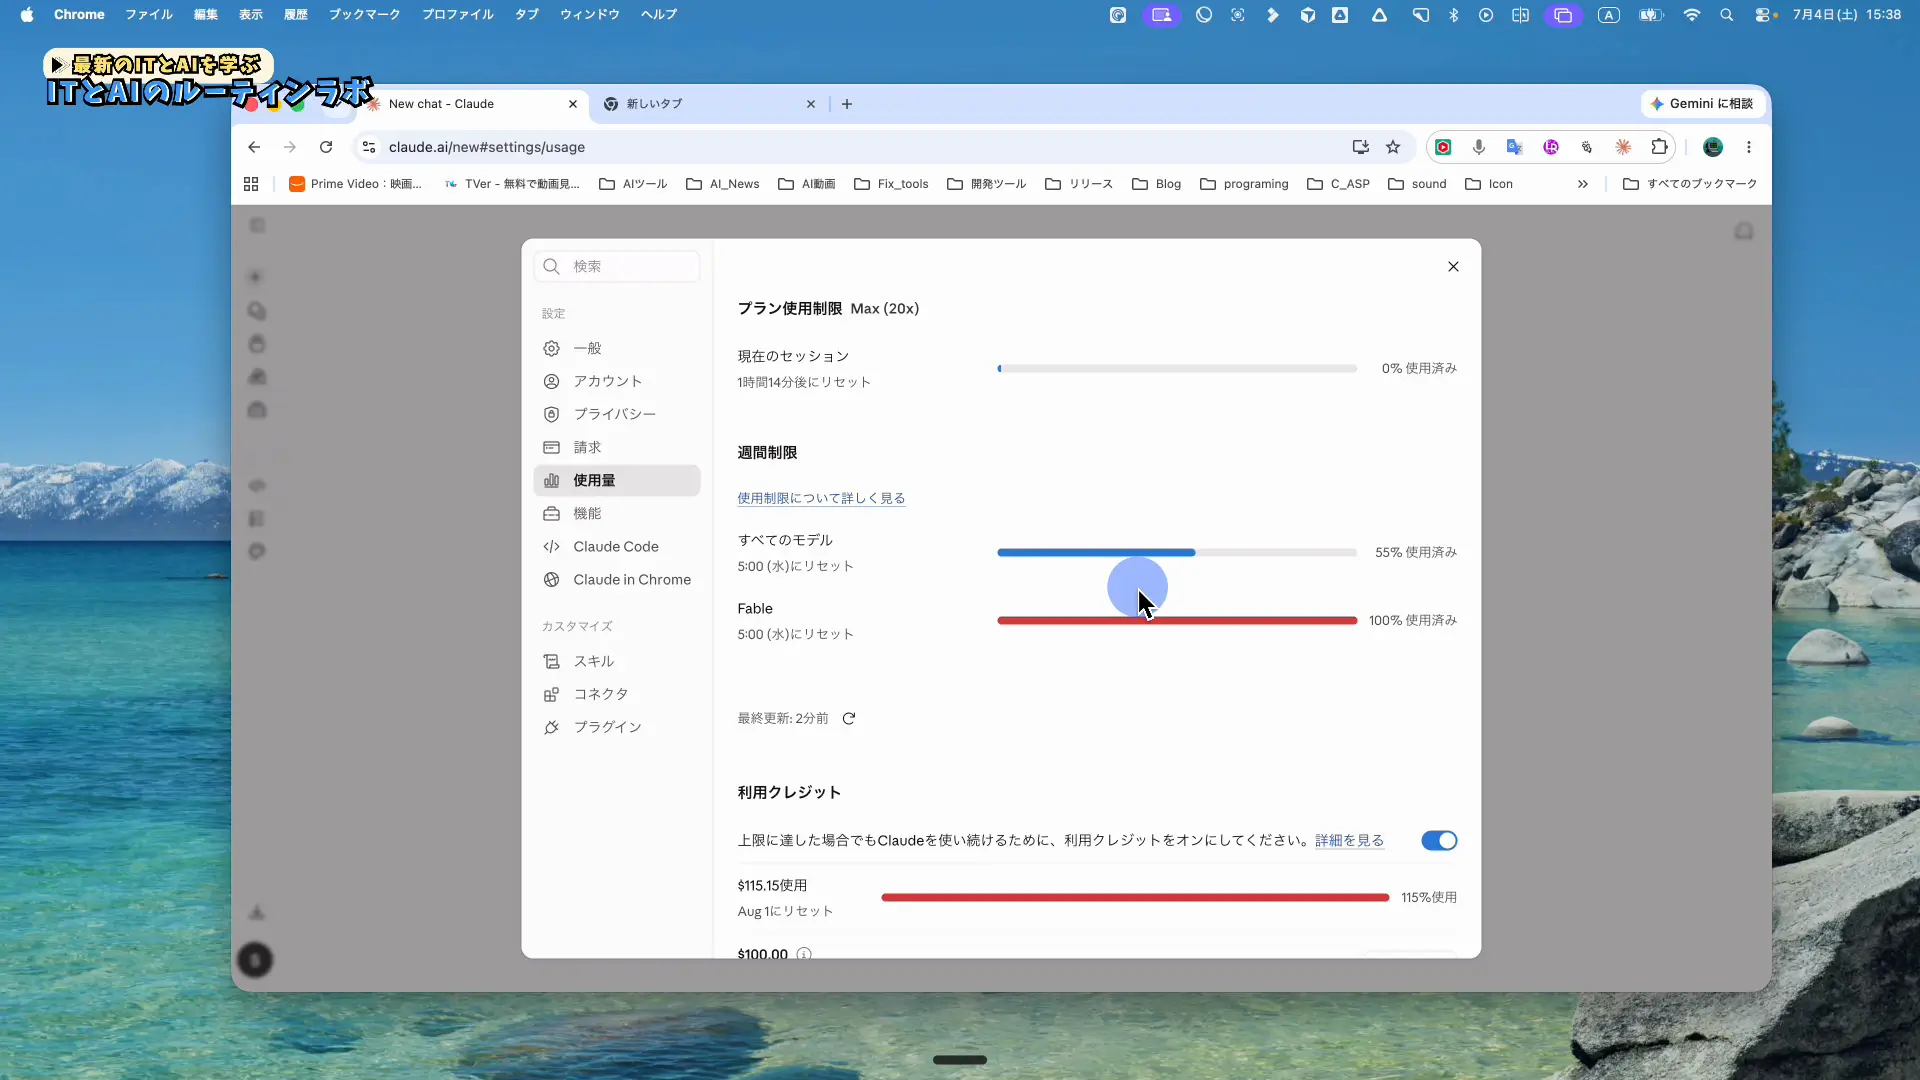1920x1080 pixels.
Task: Open 一般 general settings
Action: tap(617, 348)
